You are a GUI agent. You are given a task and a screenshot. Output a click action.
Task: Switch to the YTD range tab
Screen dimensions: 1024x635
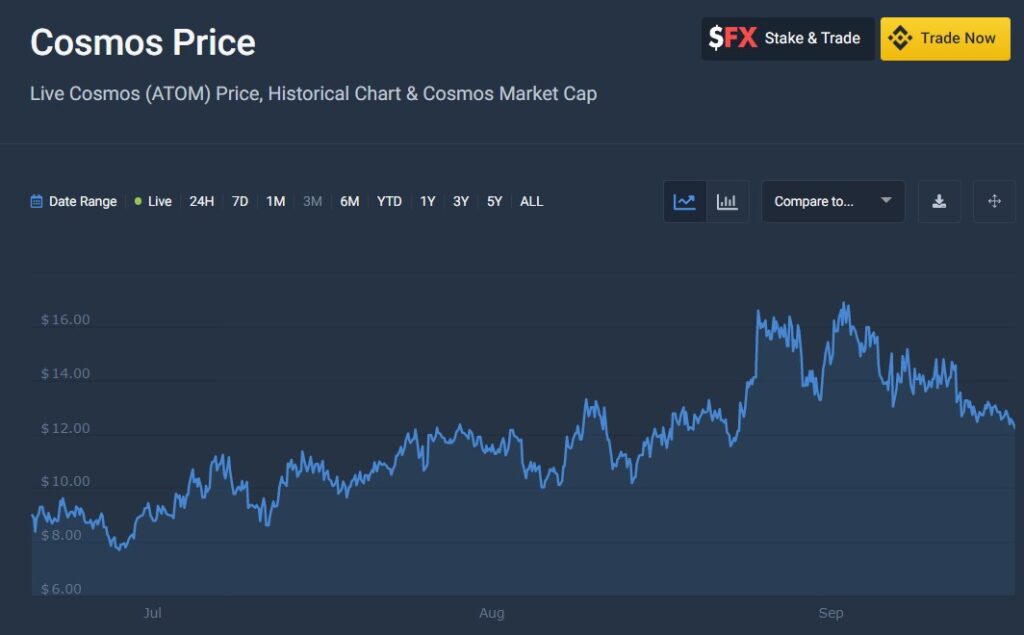pyautogui.click(x=389, y=202)
